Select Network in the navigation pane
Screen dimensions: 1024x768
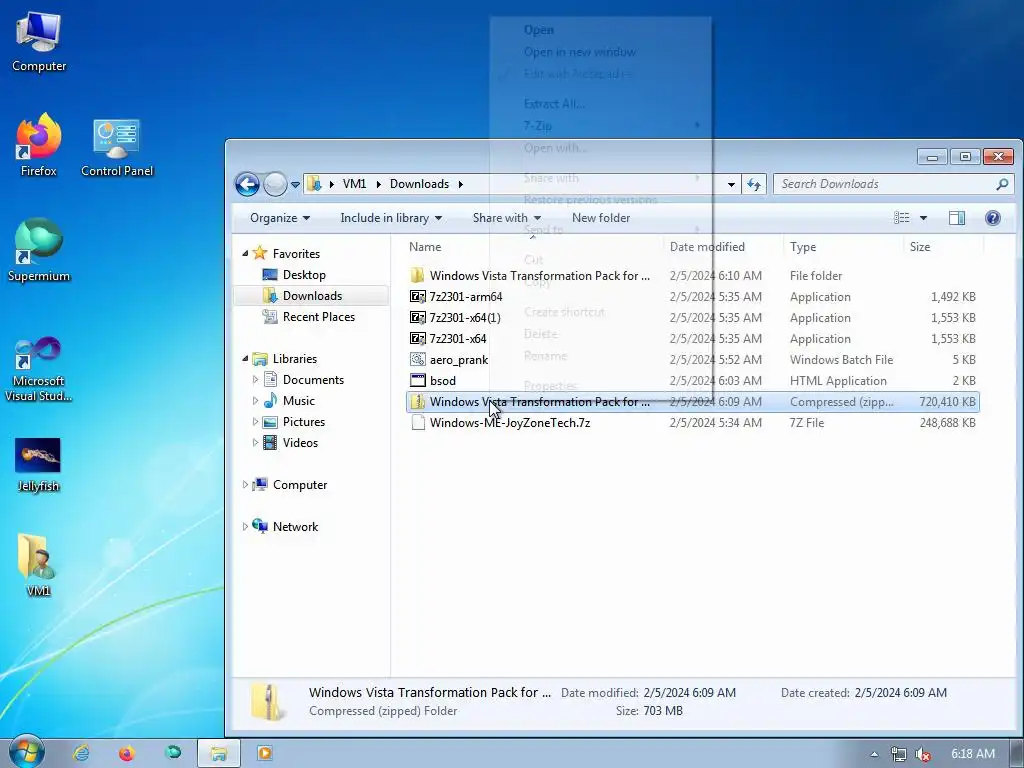click(x=295, y=527)
